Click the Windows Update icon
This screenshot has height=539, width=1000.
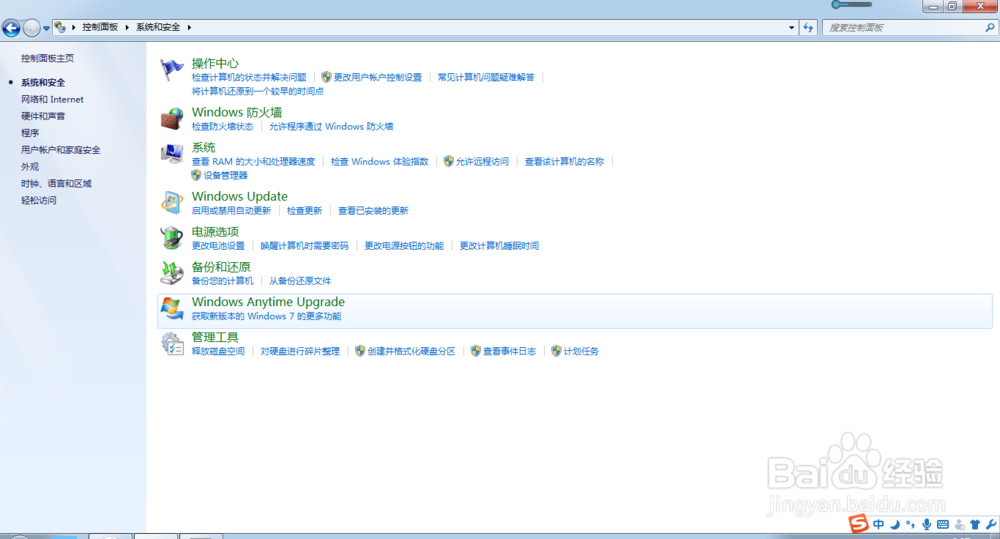(x=172, y=202)
